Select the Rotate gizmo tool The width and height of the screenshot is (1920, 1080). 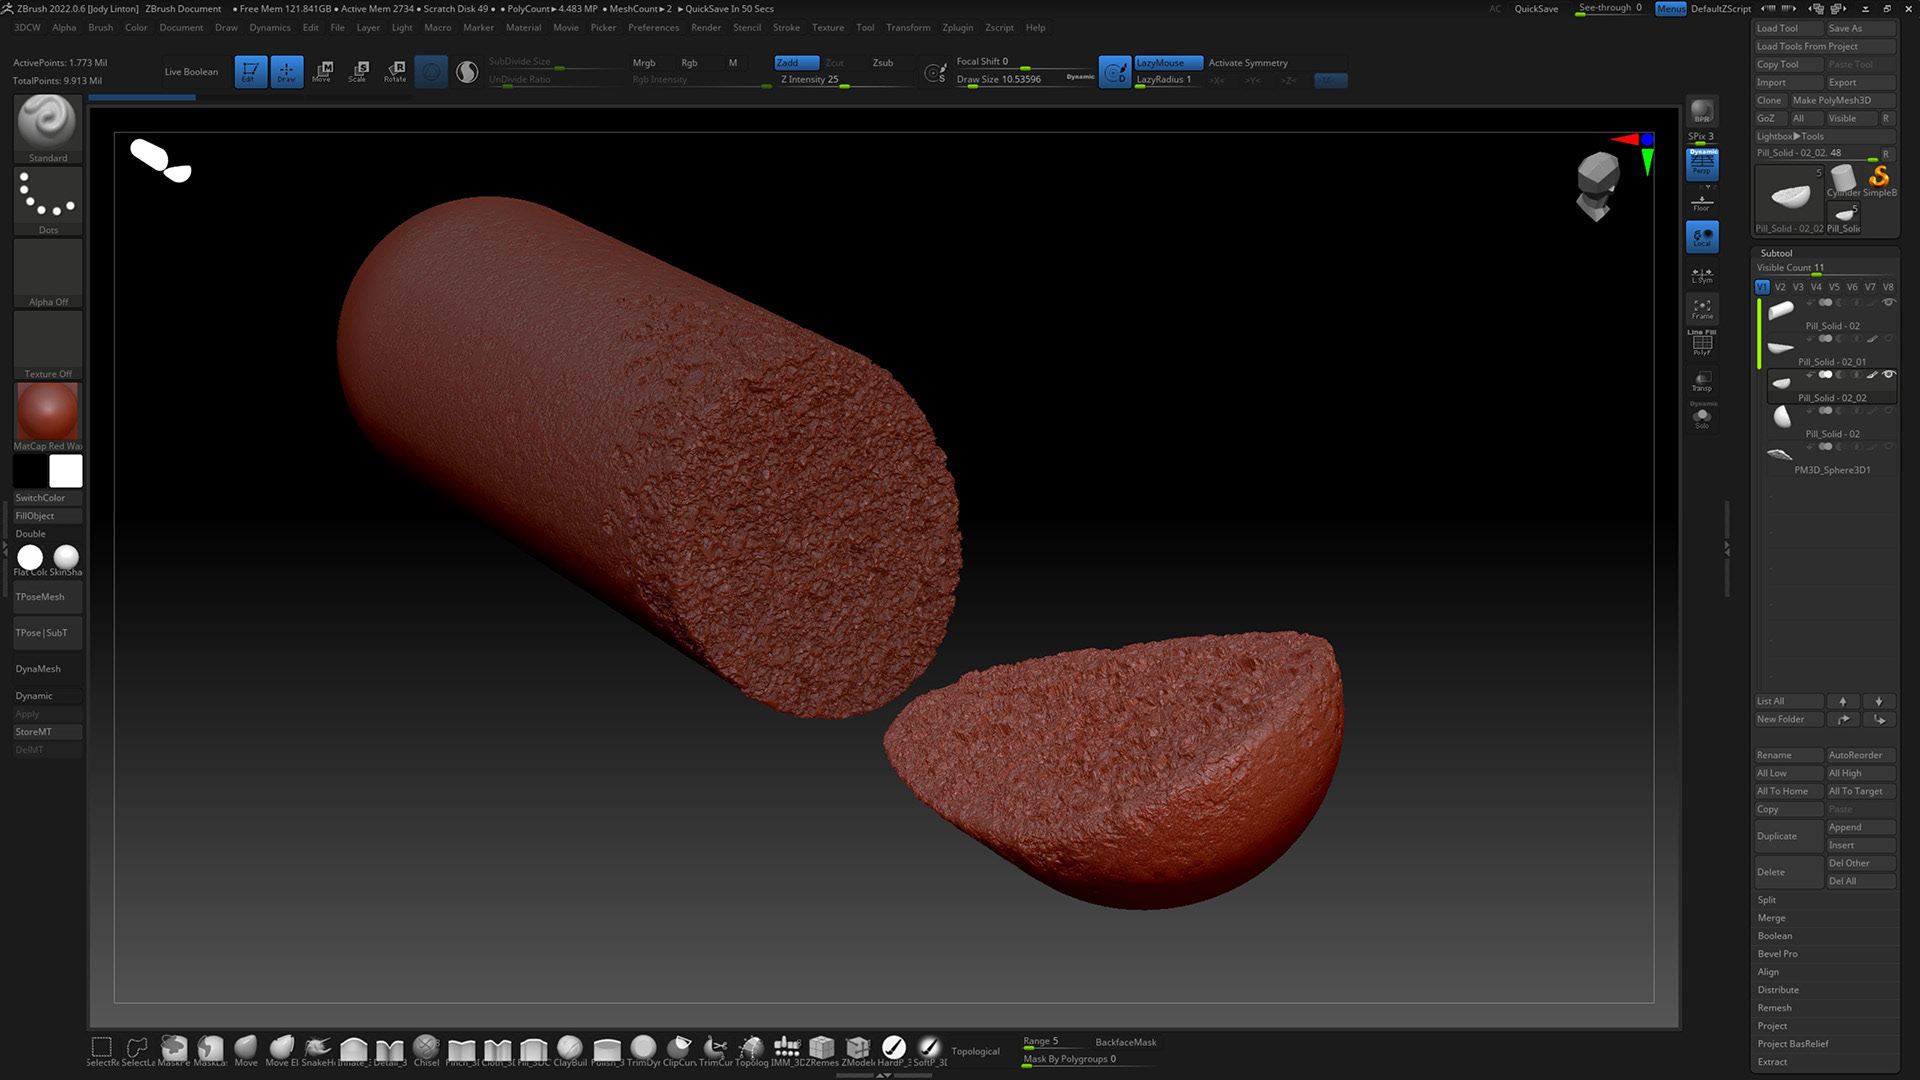tap(395, 71)
